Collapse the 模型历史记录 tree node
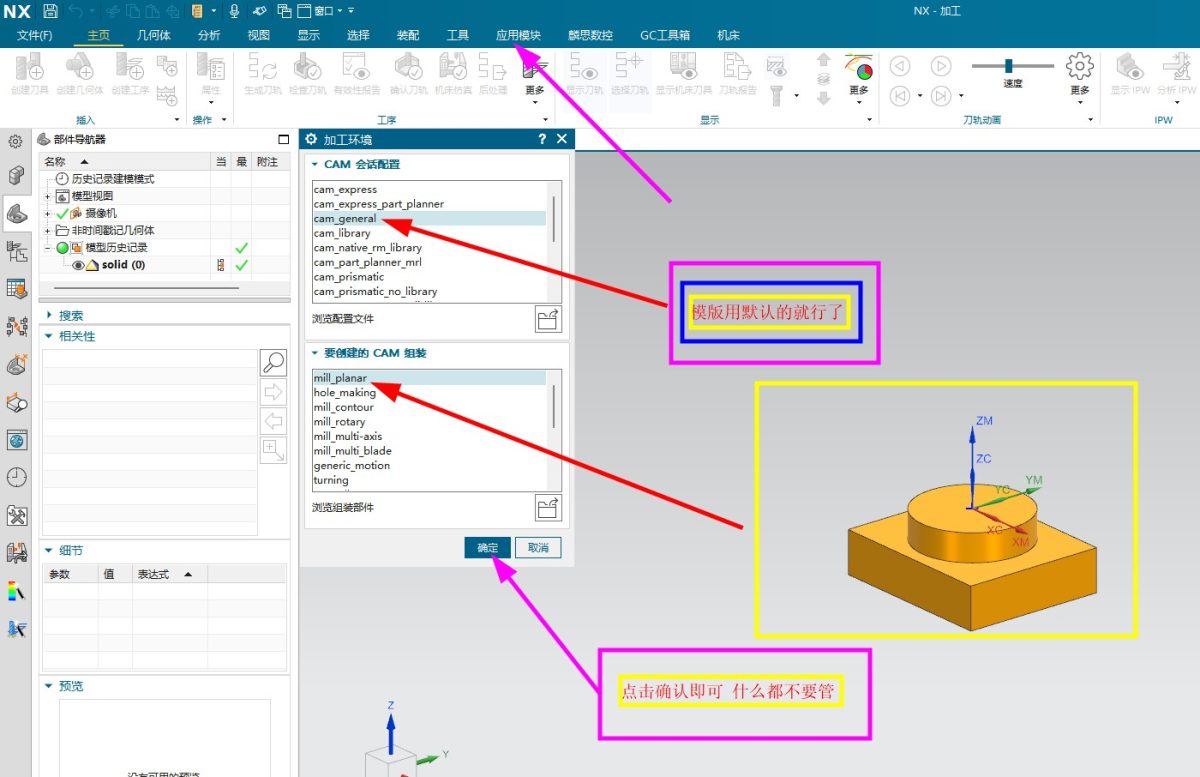This screenshot has height=777, width=1200. tap(47, 248)
